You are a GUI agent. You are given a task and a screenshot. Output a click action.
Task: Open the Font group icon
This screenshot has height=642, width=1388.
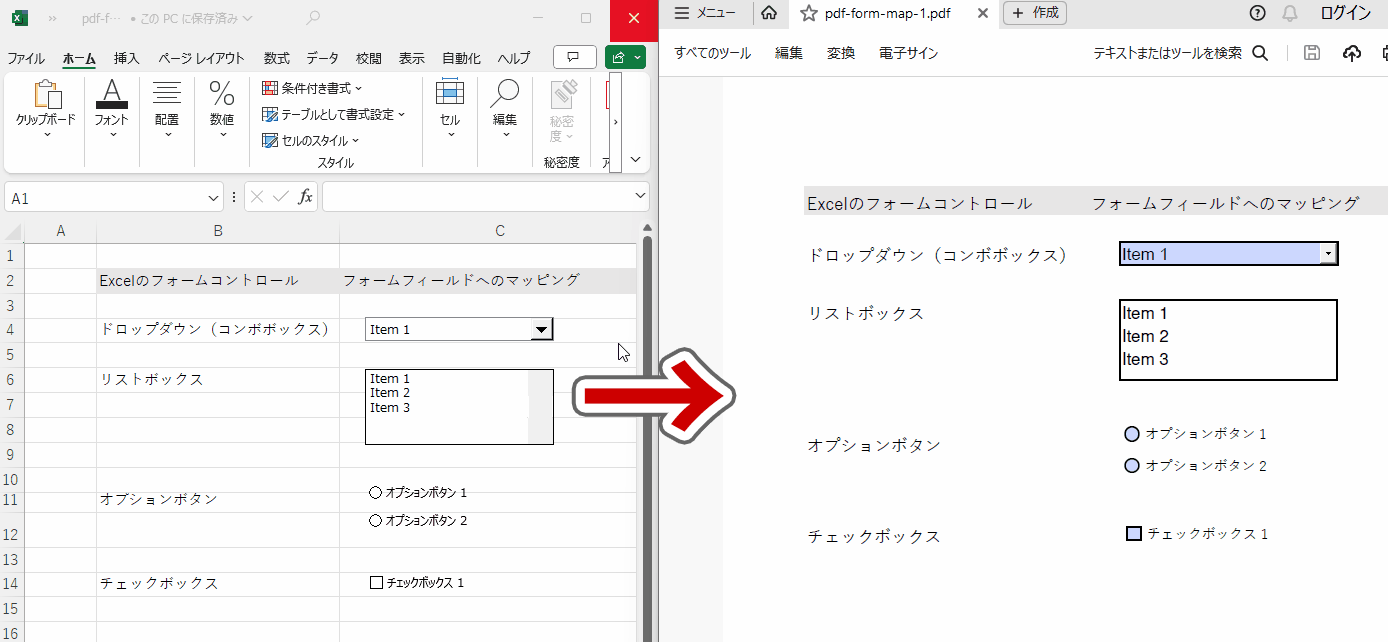112,107
